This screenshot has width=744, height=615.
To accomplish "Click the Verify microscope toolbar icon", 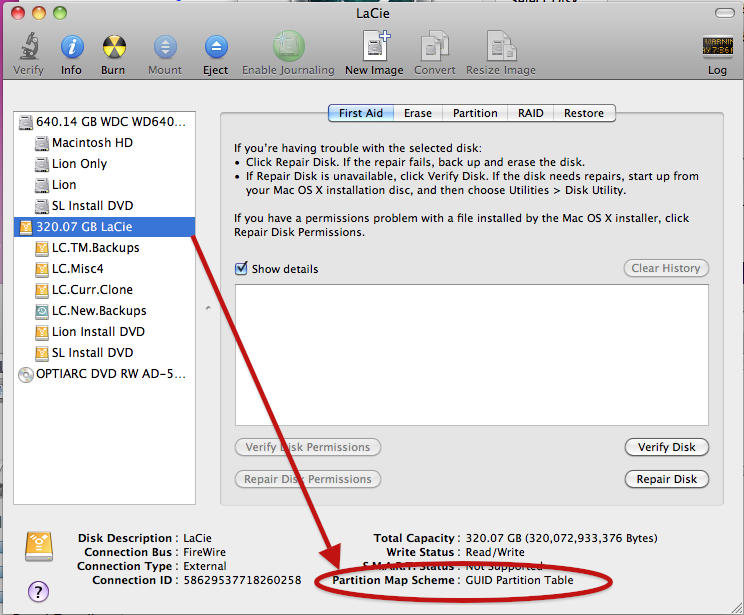I will 28,47.
